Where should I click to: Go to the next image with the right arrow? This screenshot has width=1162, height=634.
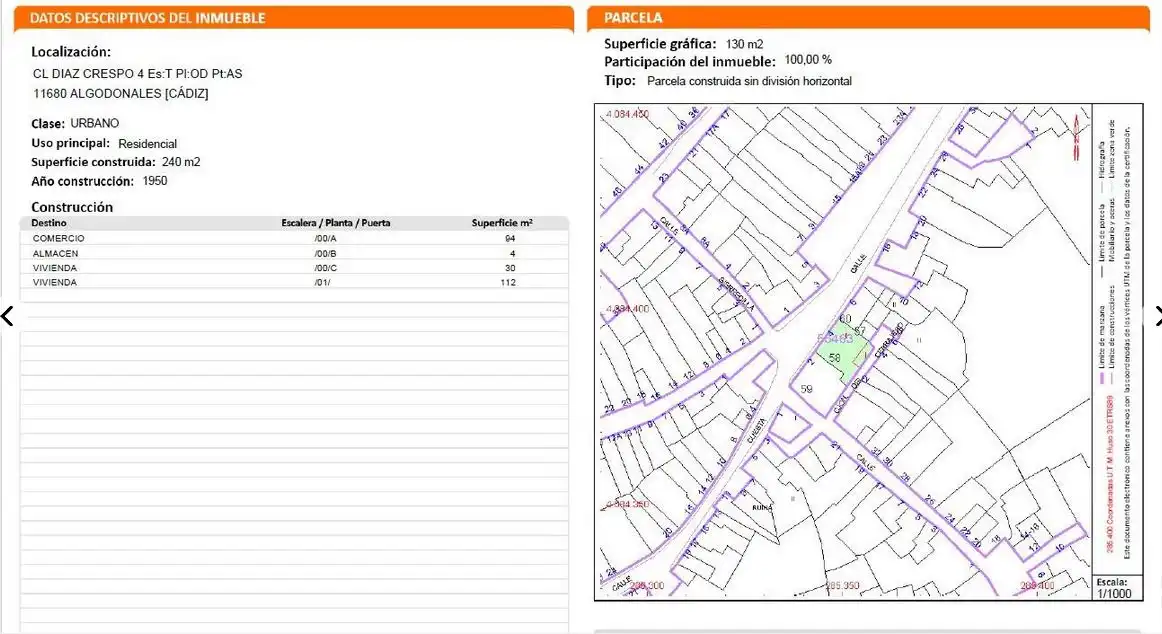[1157, 316]
